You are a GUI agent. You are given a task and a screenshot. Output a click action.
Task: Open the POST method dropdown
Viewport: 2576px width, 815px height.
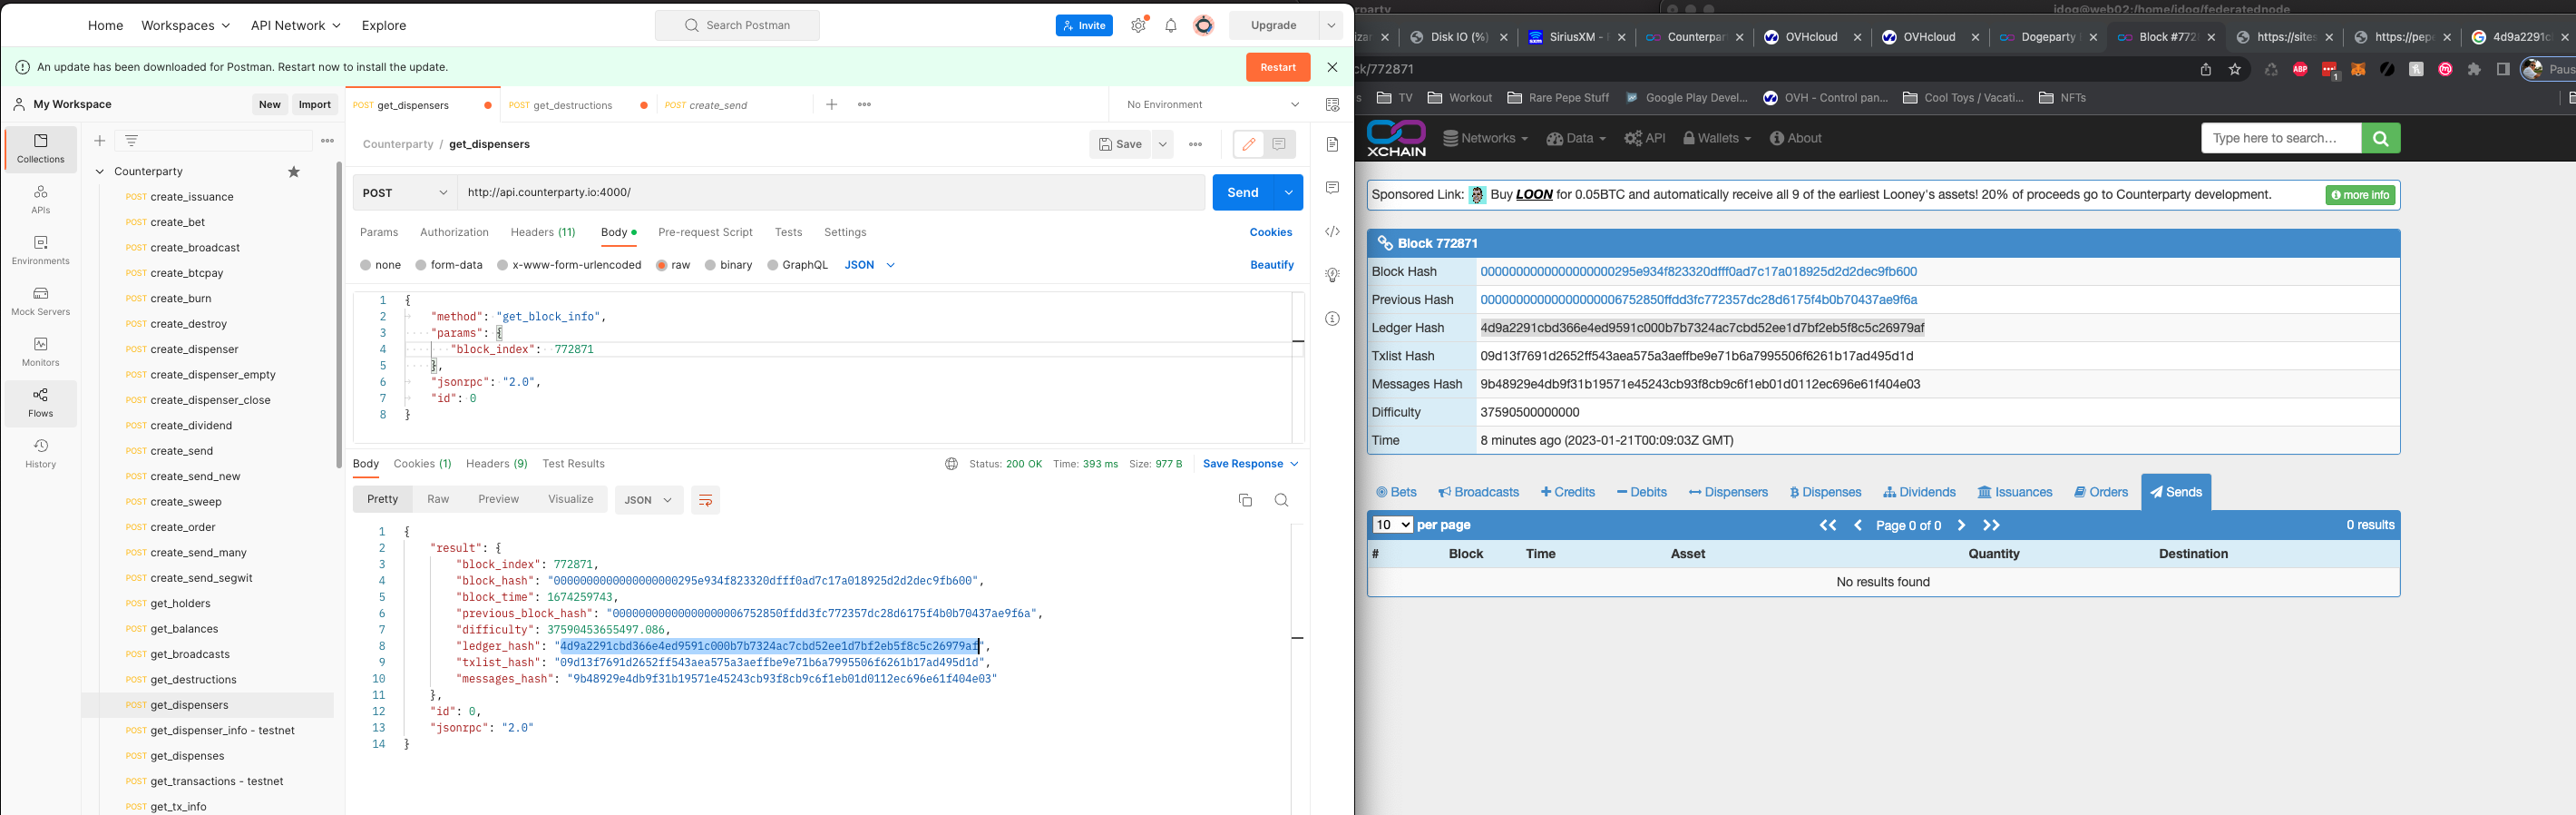click(x=405, y=193)
